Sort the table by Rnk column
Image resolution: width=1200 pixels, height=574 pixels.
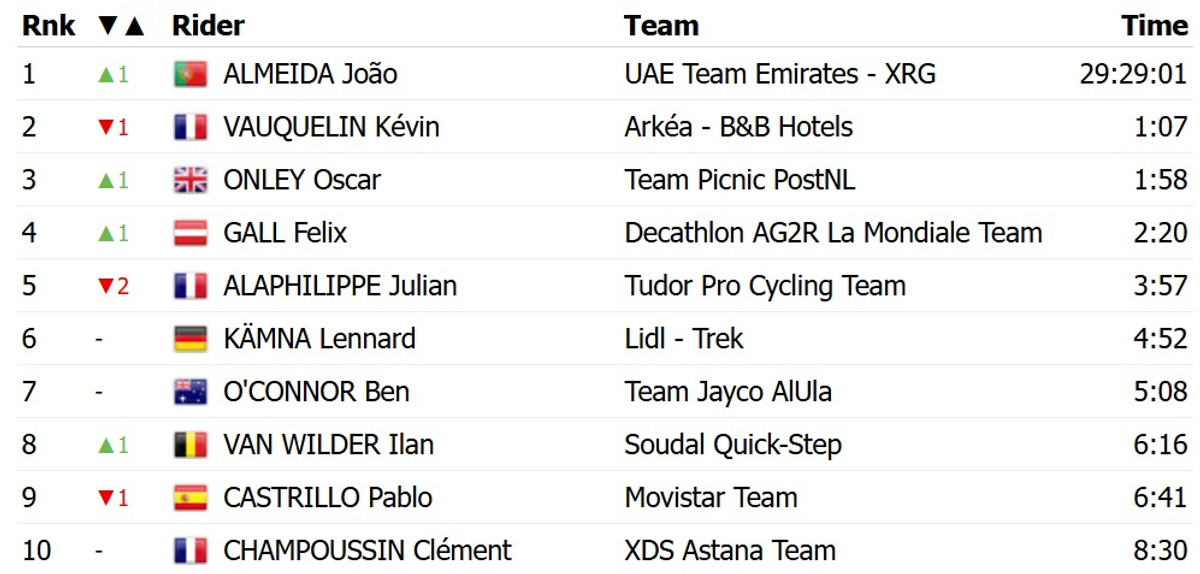pos(49,26)
